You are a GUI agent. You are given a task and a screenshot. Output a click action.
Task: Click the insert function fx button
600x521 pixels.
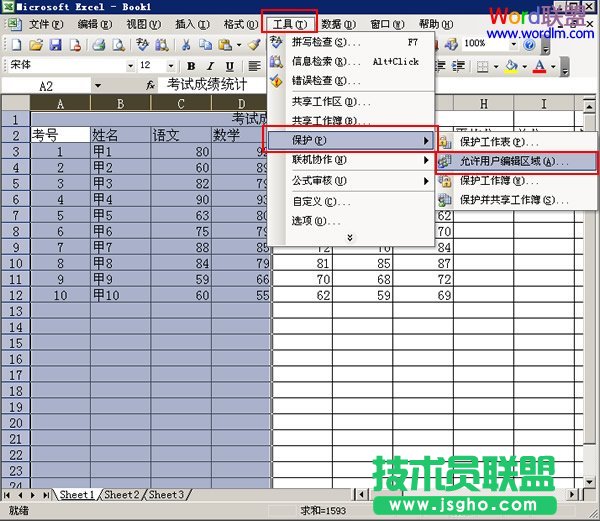[150, 85]
